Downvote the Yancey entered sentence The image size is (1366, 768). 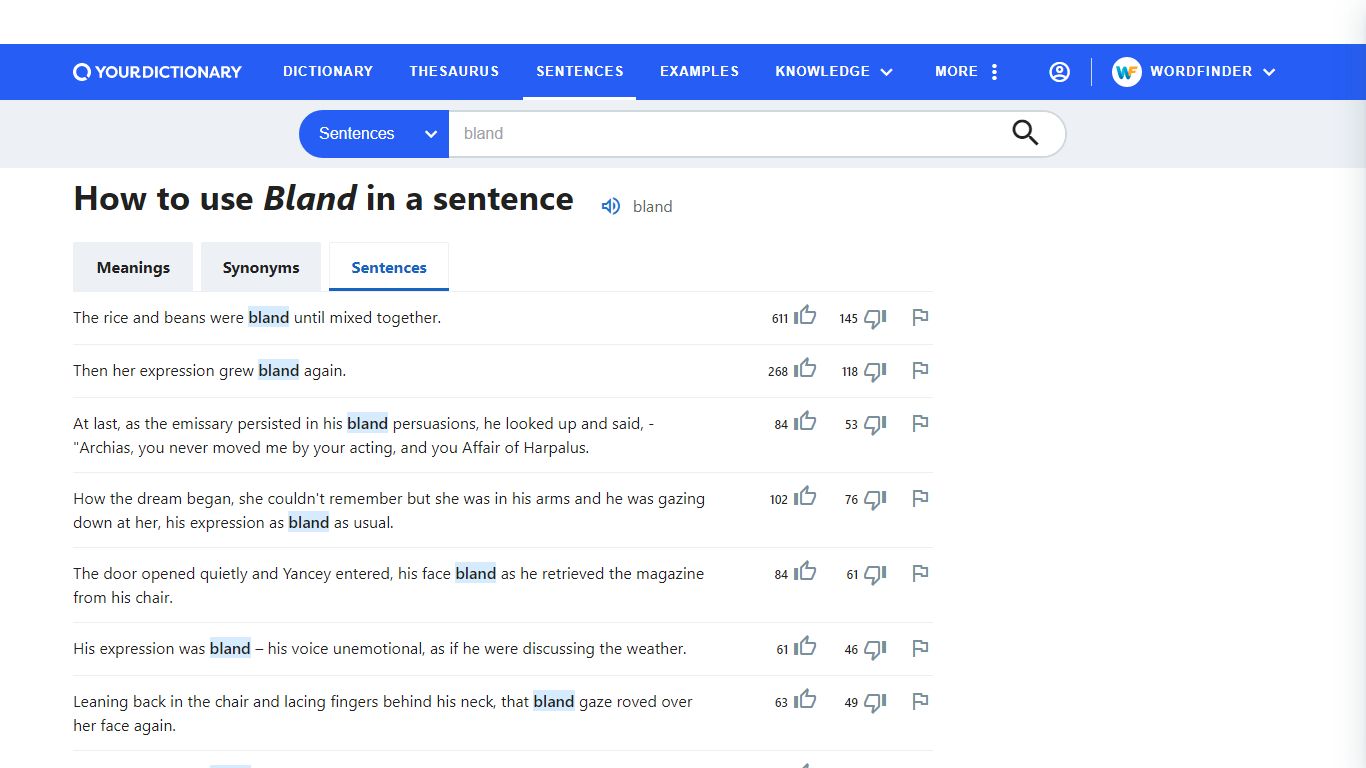click(x=875, y=575)
